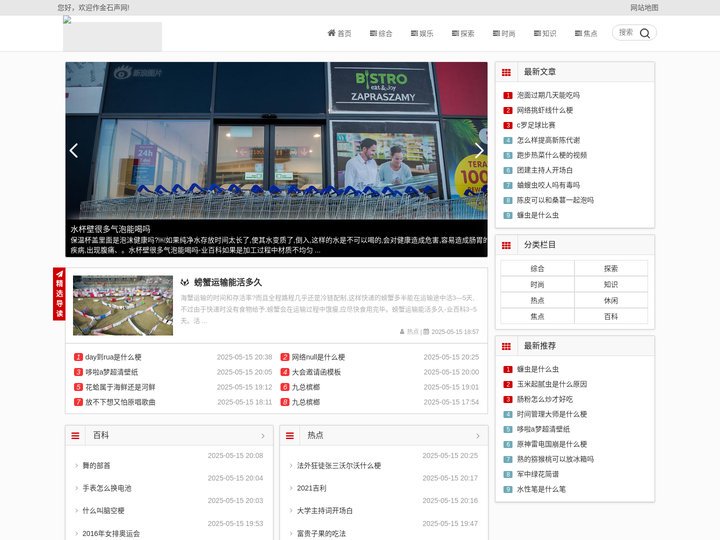Open 热点 entry 大学主持词开场白
The image size is (720, 540).
click(325, 511)
